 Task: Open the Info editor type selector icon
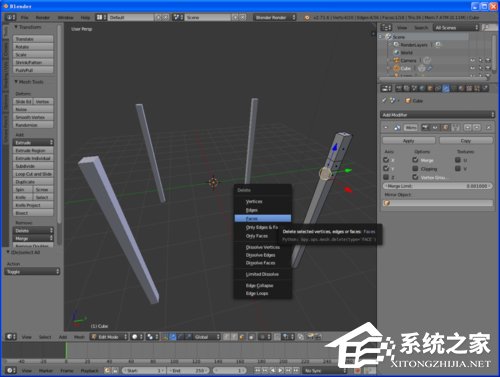10,17
